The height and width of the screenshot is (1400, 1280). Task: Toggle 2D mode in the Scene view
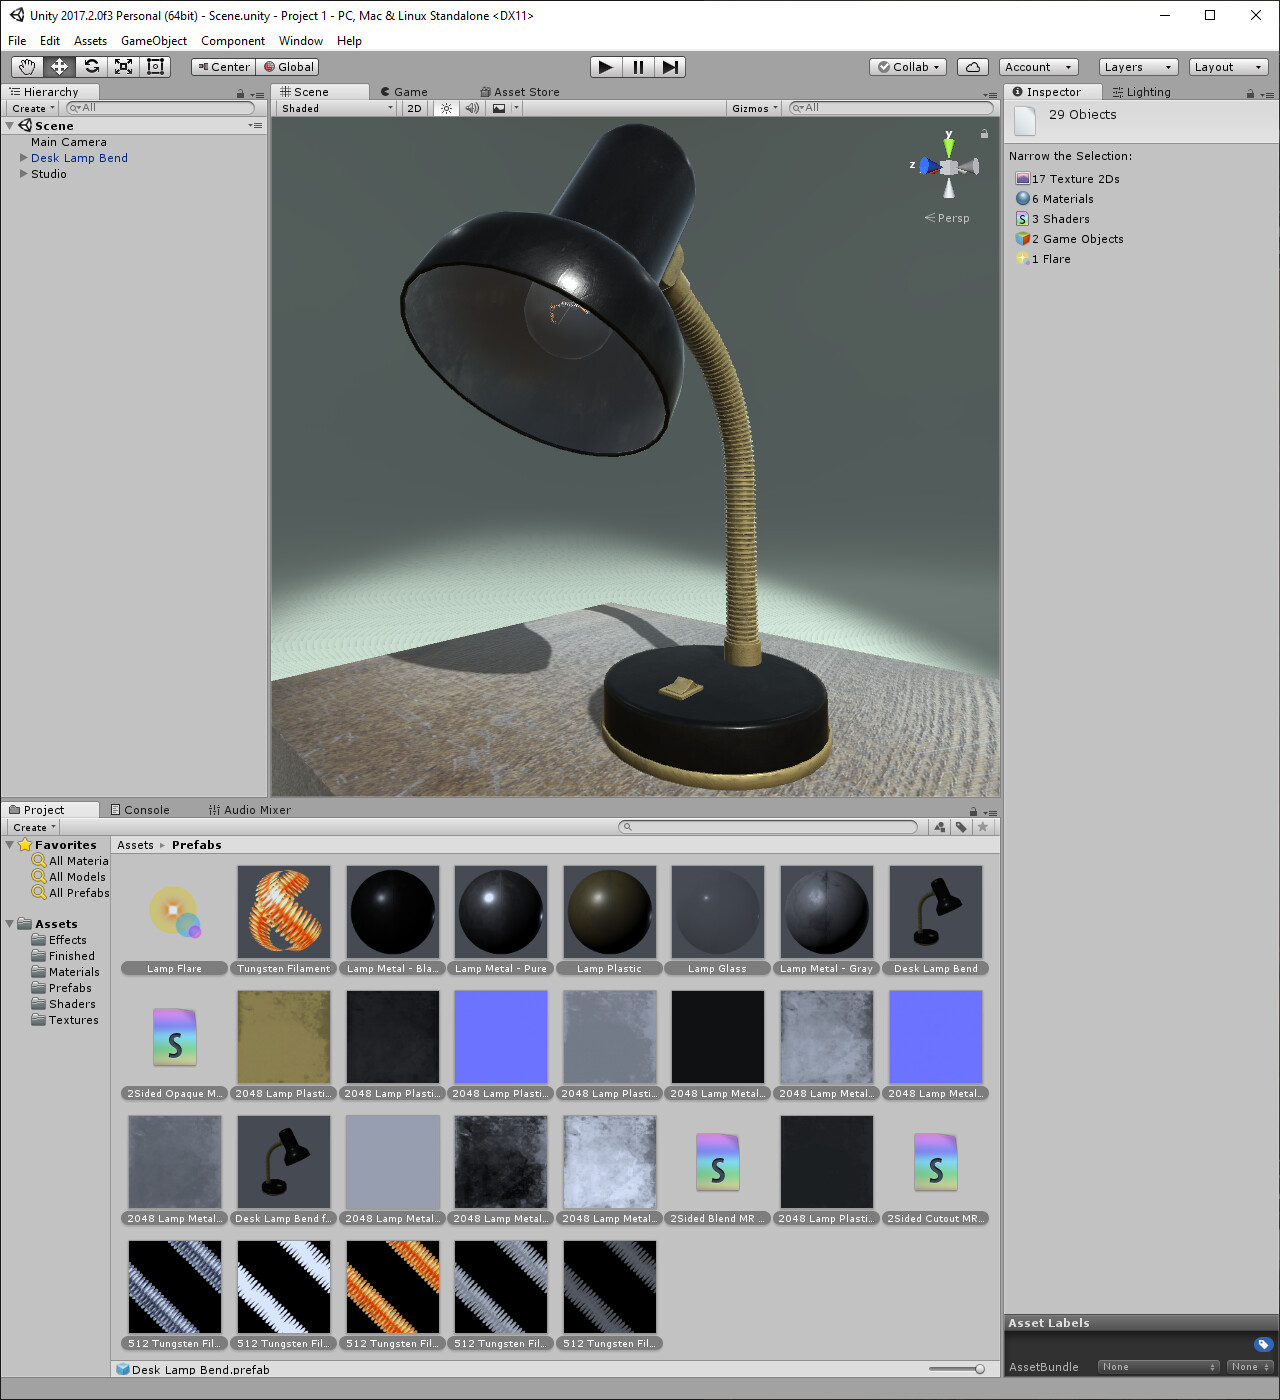[x=414, y=108]
